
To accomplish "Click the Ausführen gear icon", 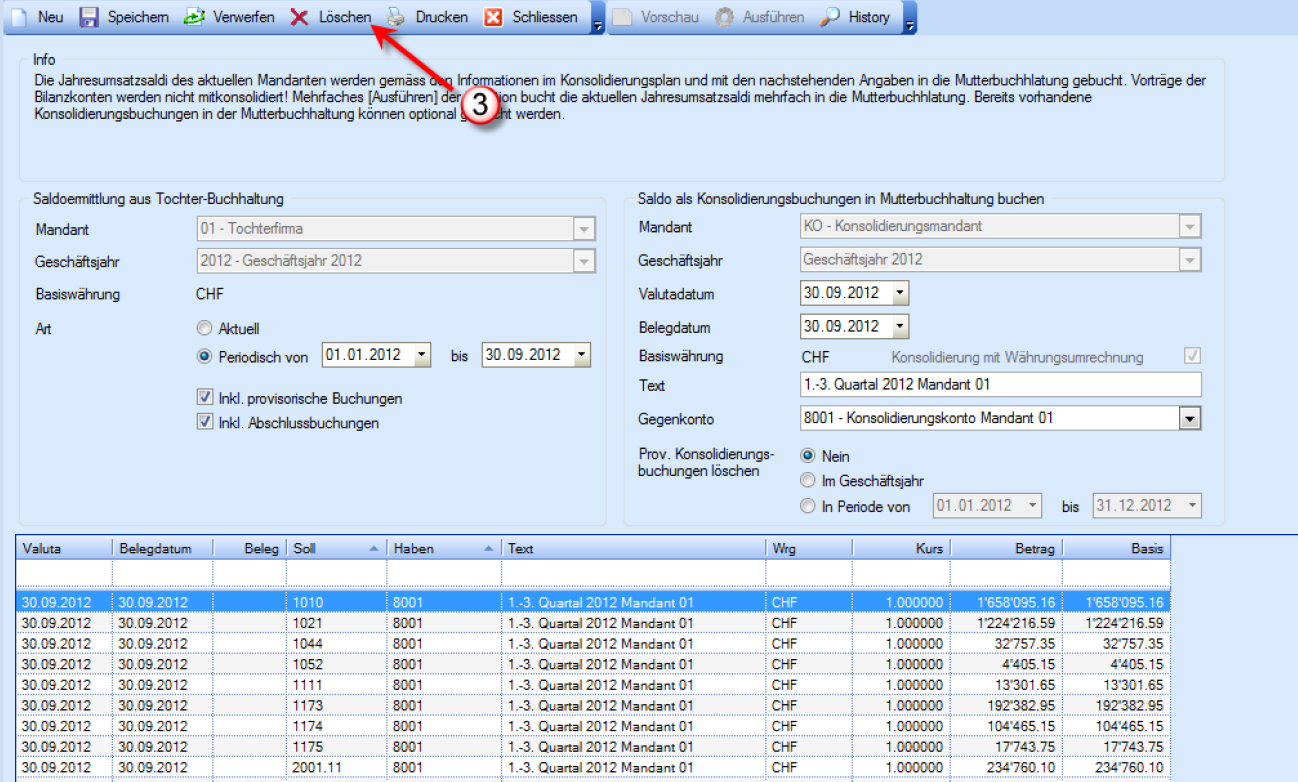I will pos(724,17).
